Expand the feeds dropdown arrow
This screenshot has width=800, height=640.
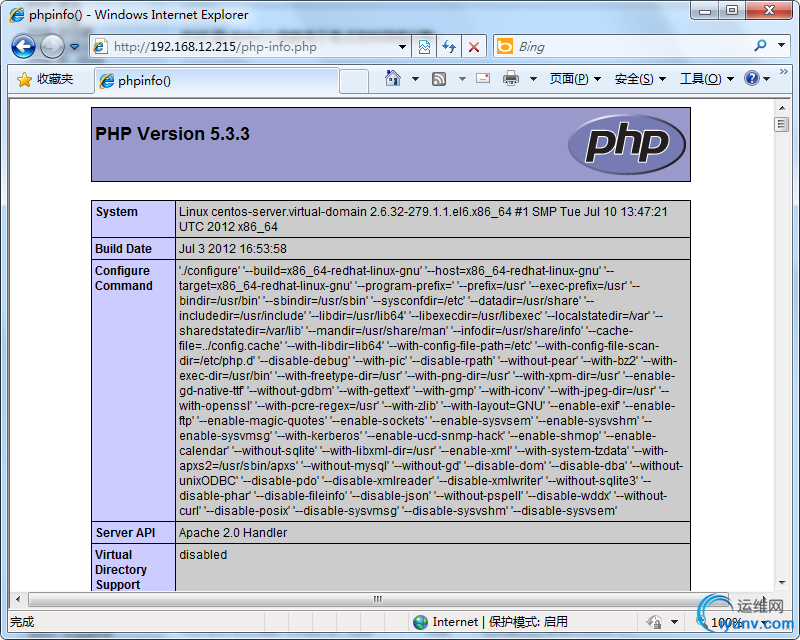pos(462,79)
